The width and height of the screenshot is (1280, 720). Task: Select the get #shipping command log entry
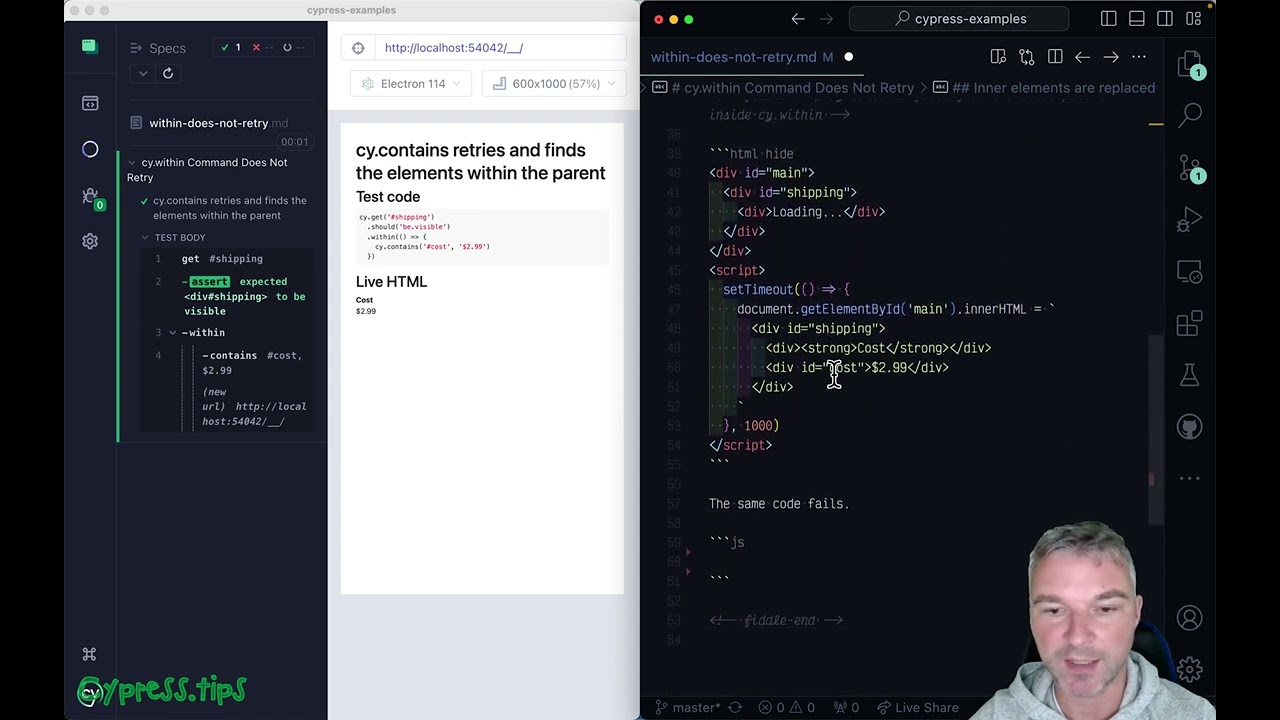click(231, 259)
